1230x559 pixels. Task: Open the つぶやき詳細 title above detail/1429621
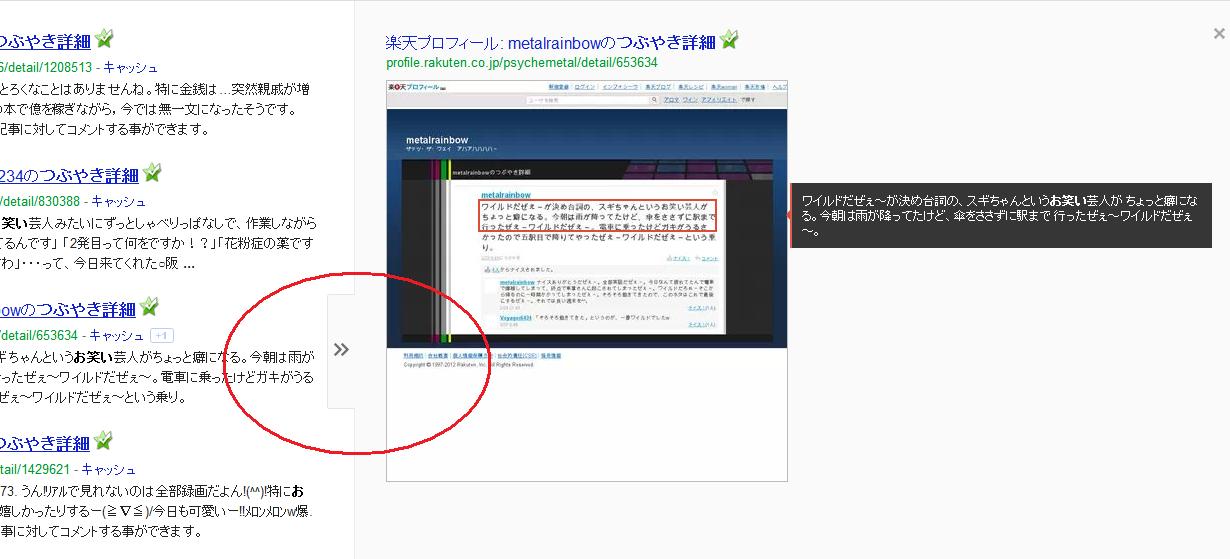[45, 443]
